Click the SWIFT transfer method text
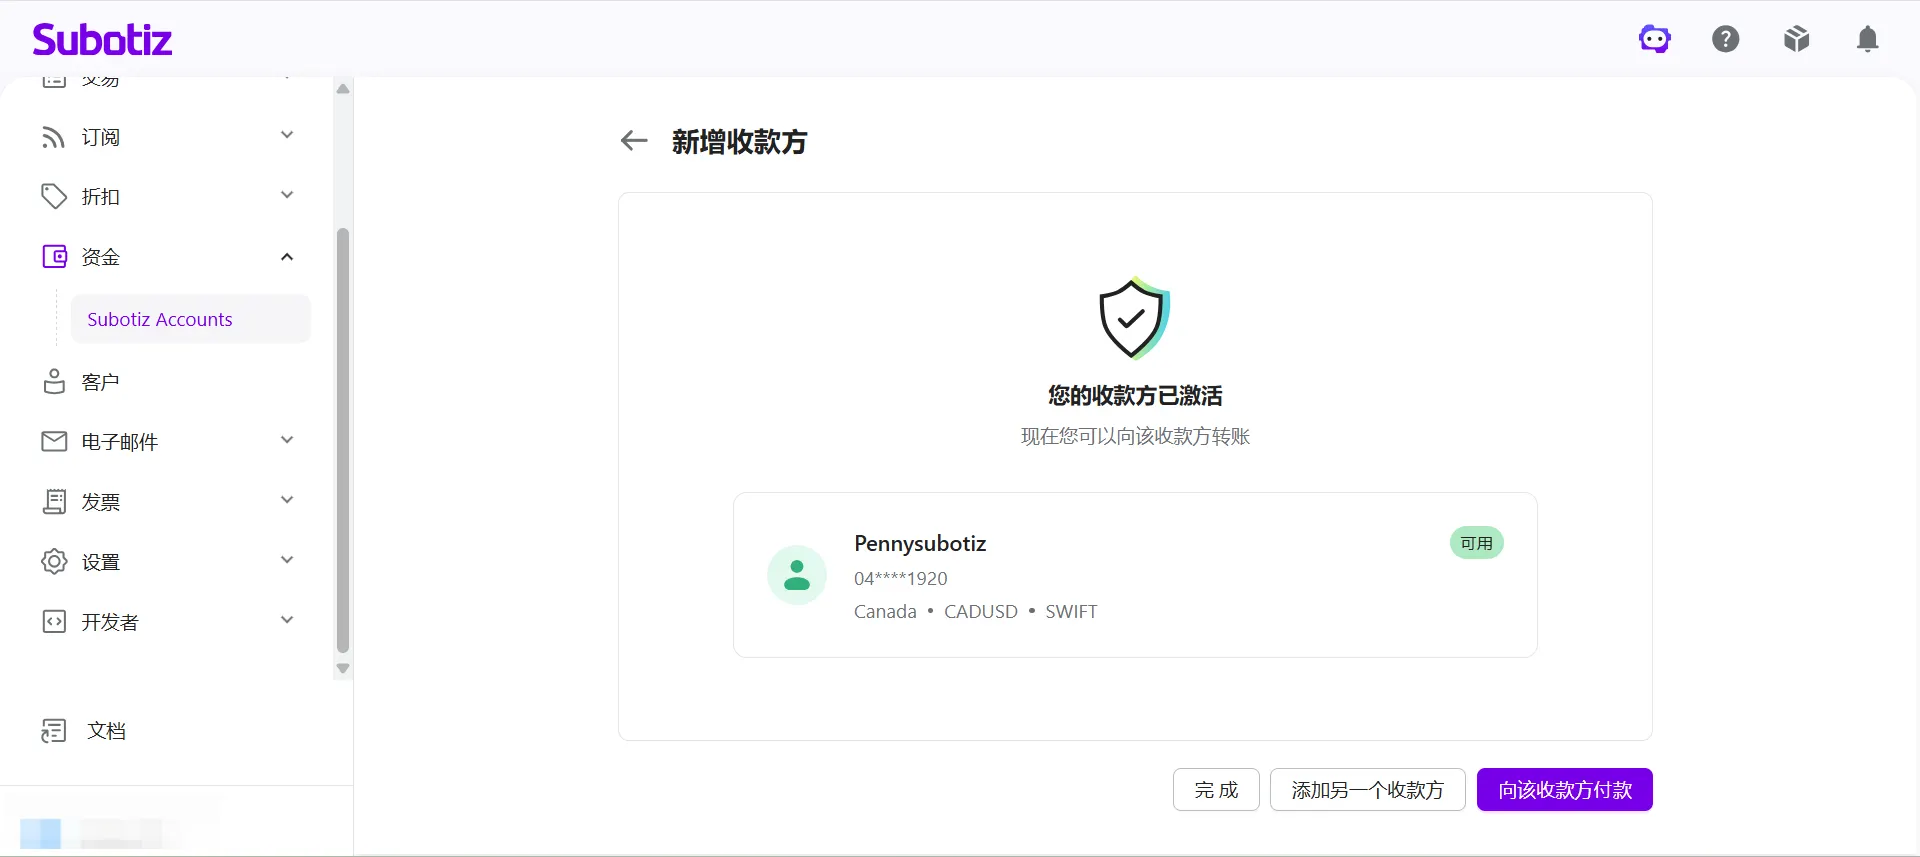Screen dimensions: 1920x857 click(1071, 612)
